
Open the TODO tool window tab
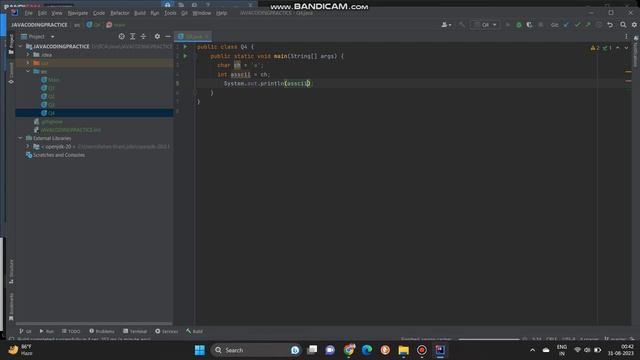71,331
